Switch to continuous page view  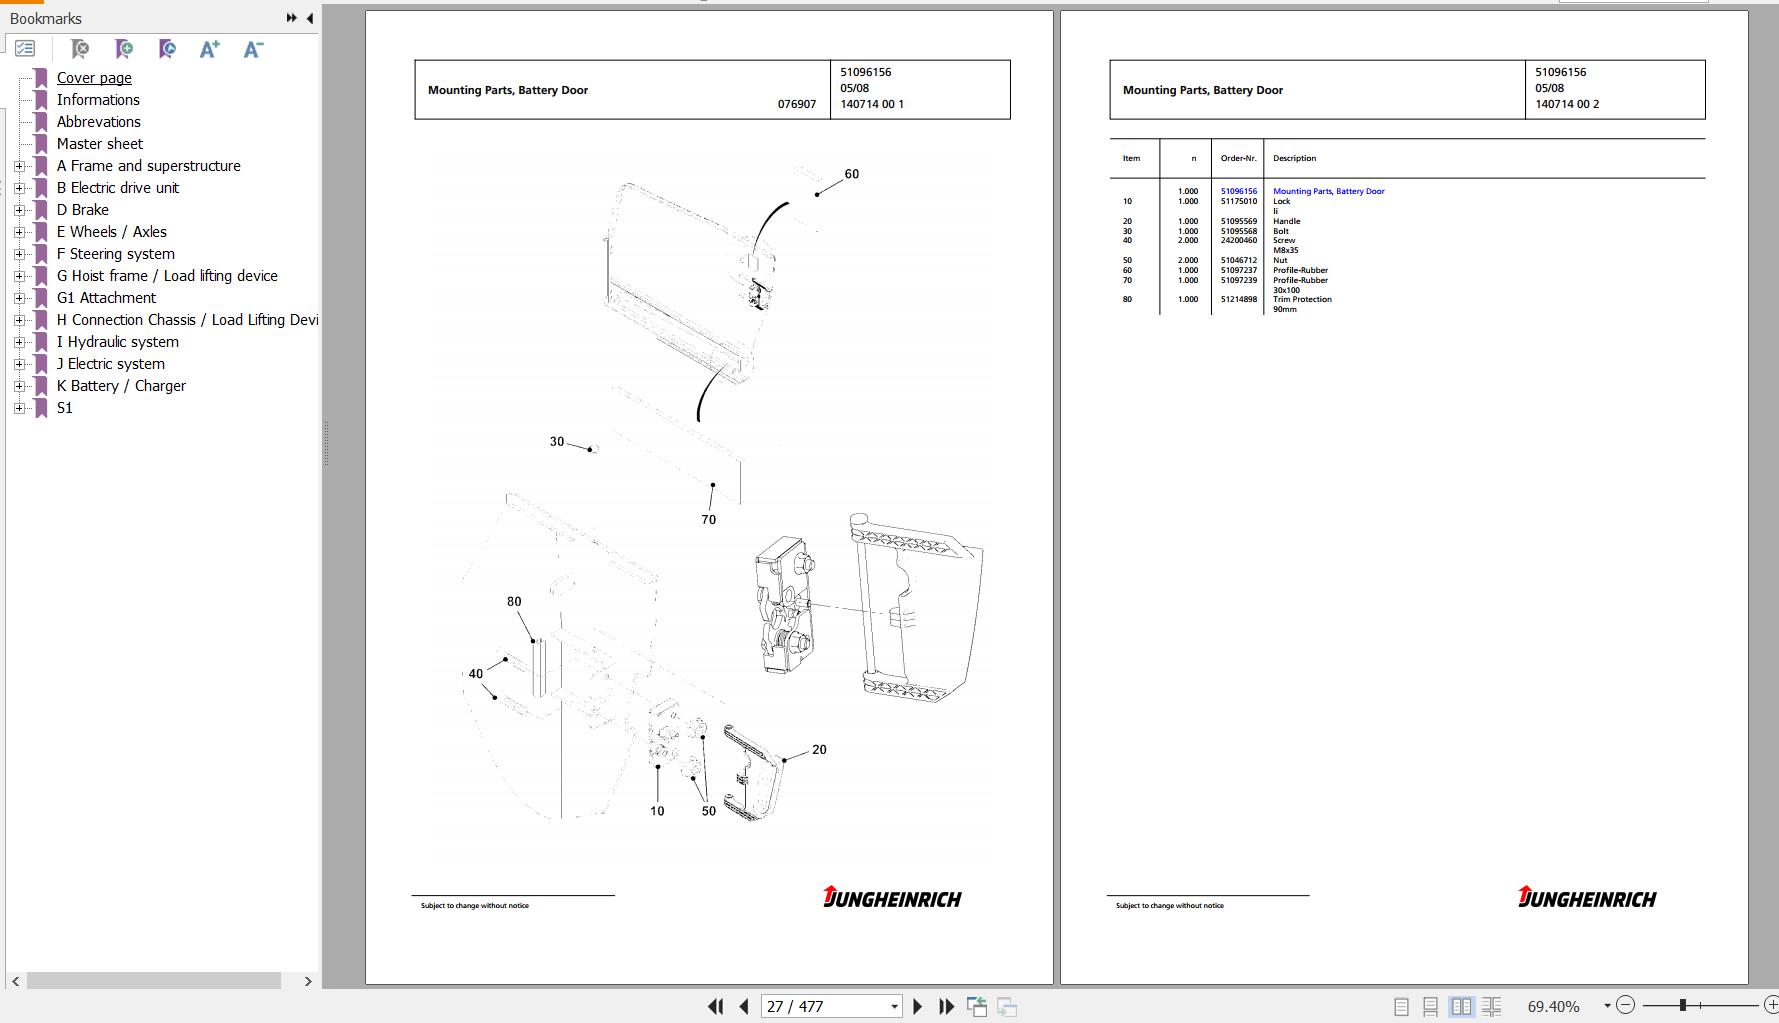point(1431,1007)
